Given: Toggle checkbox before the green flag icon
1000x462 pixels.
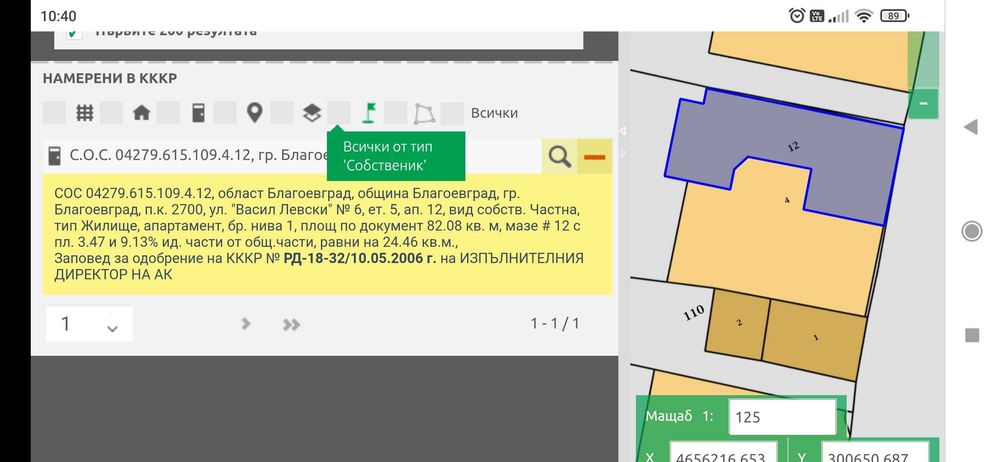Looking at the screenshot, I should point(339,113).
